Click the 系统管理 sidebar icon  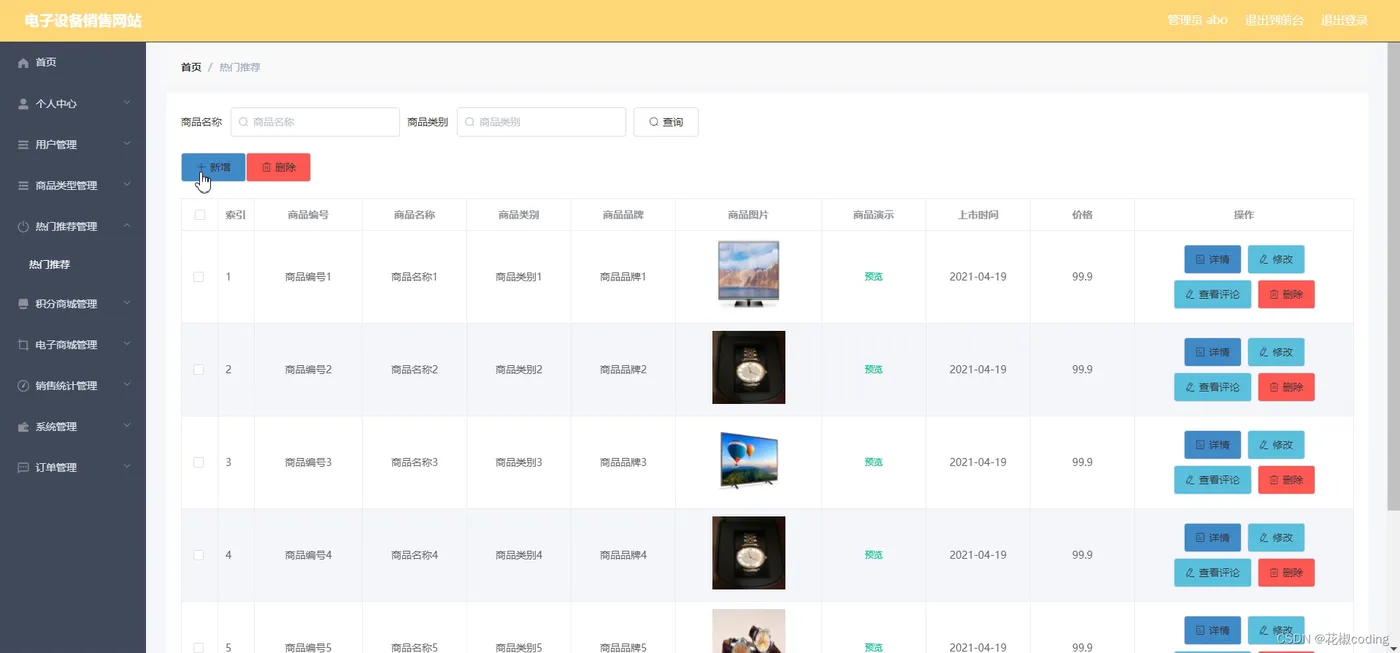coord(24,427)
